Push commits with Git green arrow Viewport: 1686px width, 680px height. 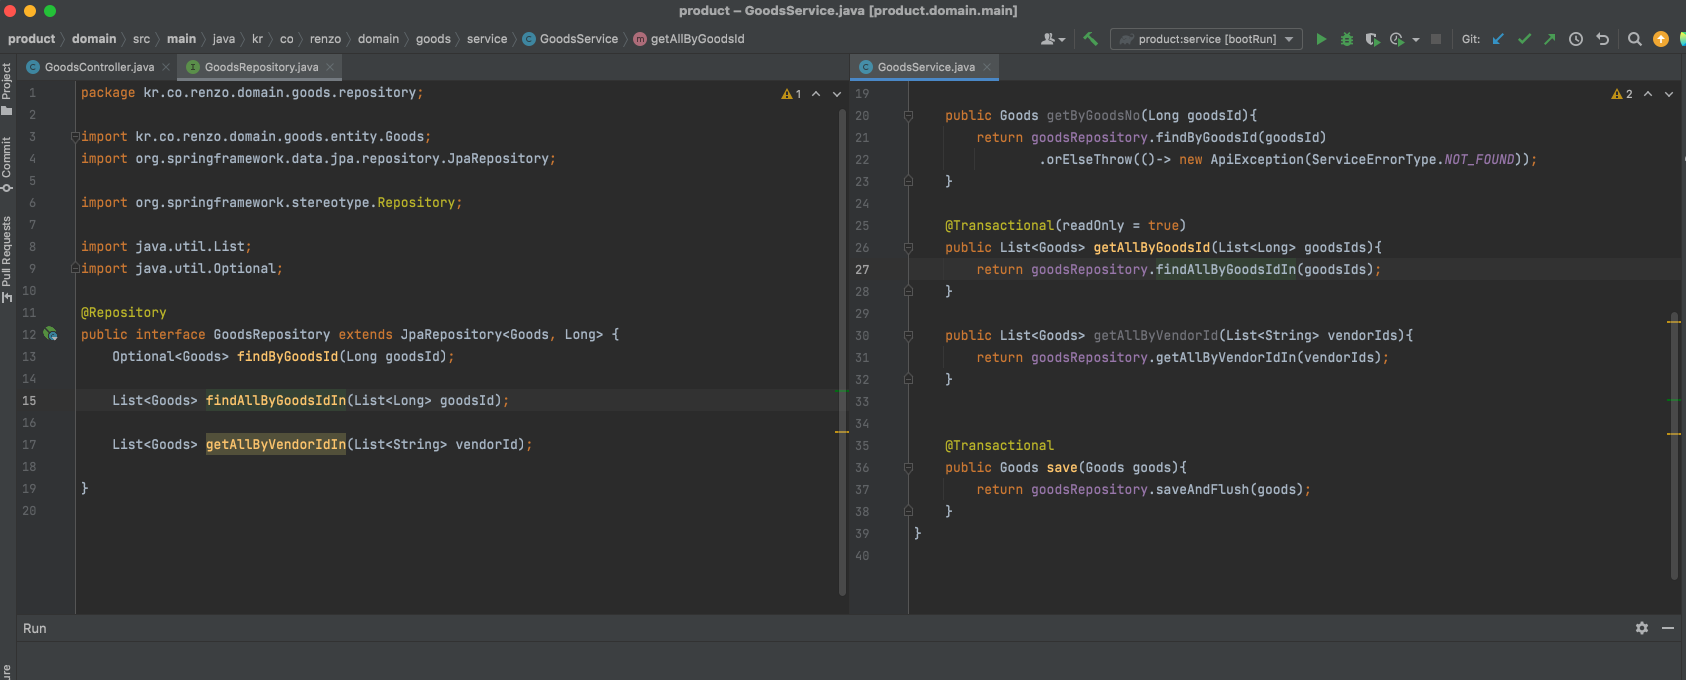point(1549,39)
